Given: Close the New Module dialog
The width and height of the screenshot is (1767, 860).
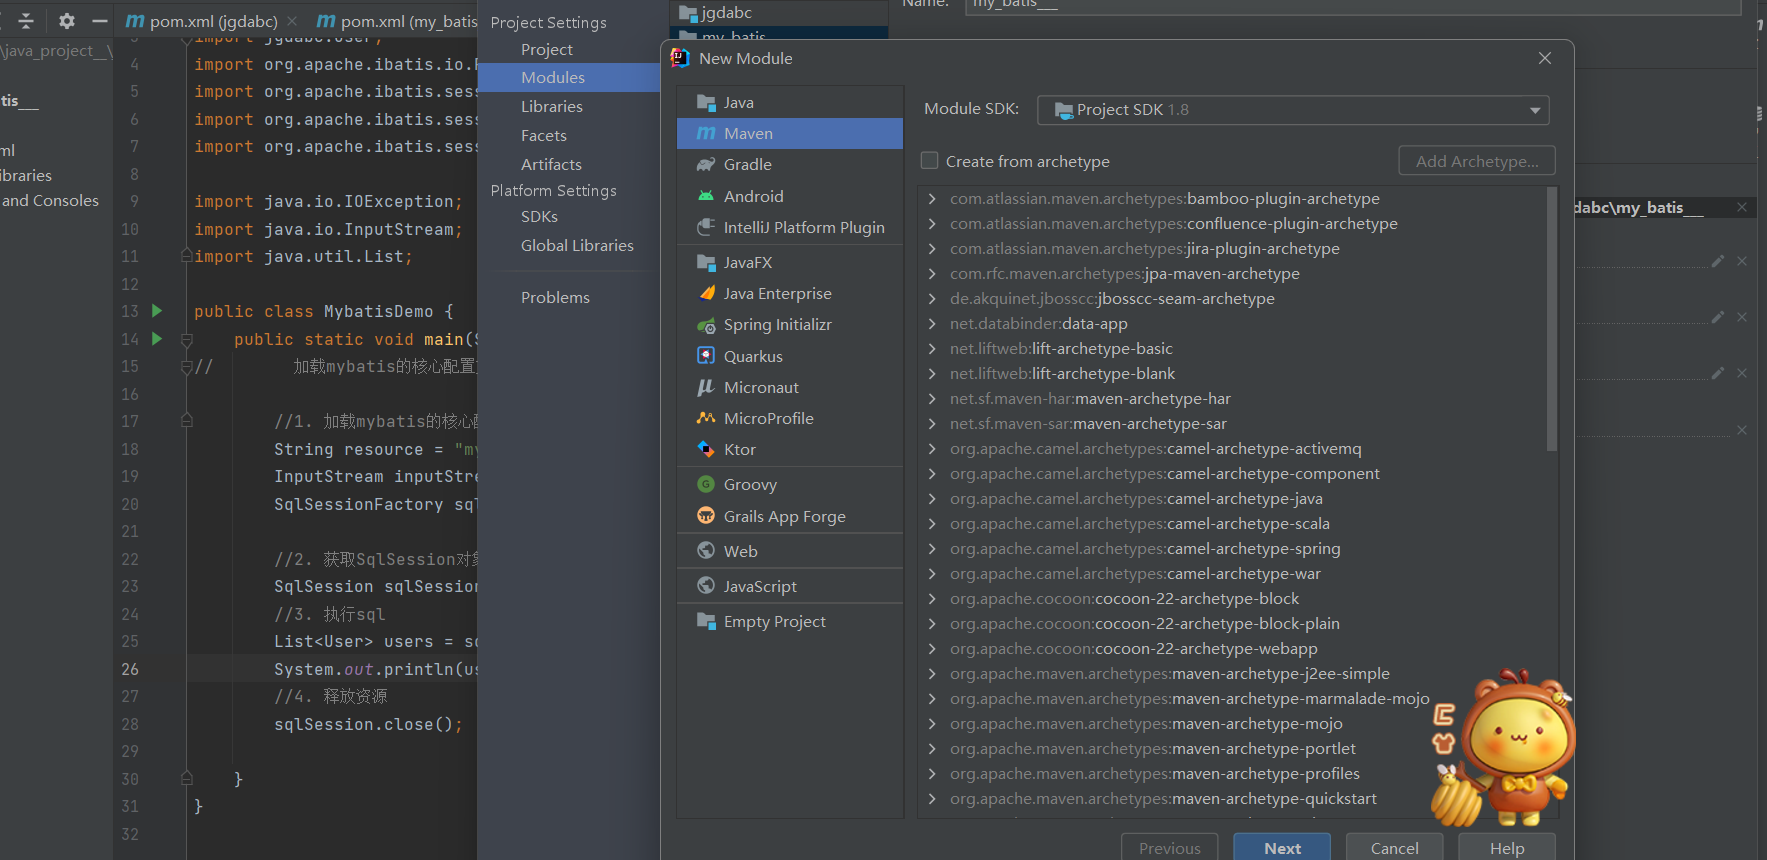Looking at the screenshot, I should (x=1545, y=58).
